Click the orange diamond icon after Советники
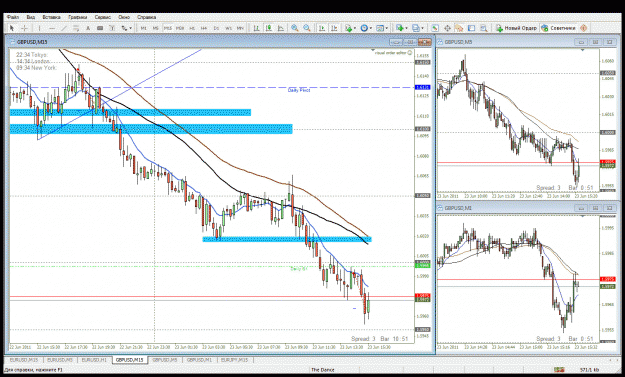Viewport: 625px width, 377px height. point(583,28)
